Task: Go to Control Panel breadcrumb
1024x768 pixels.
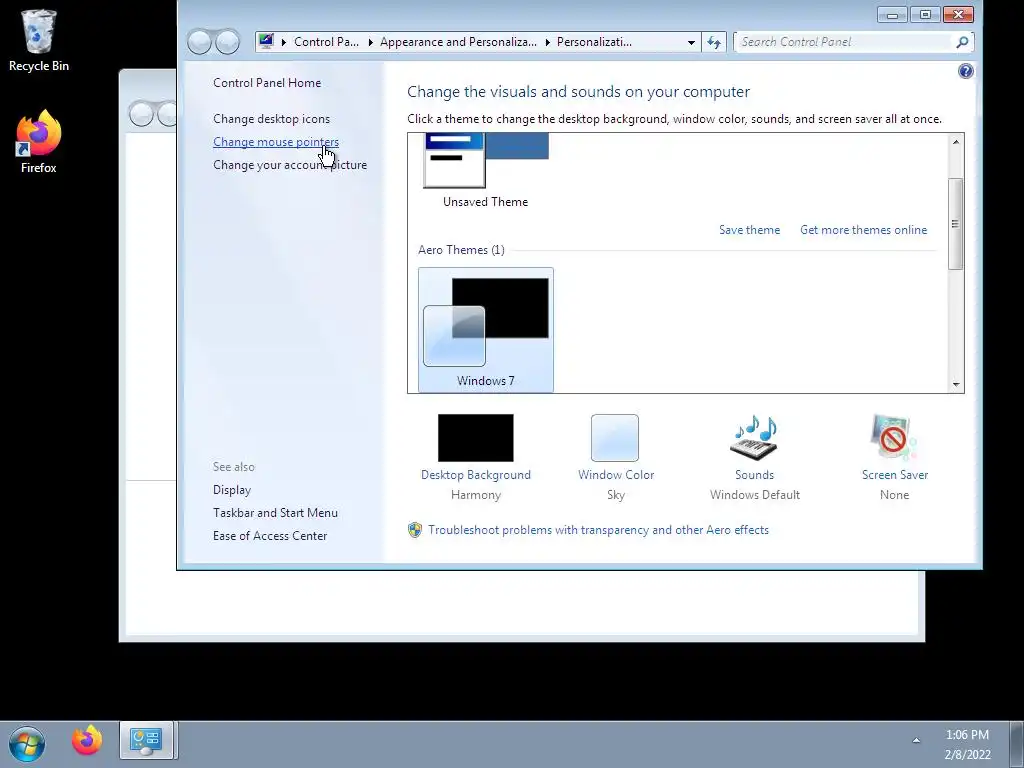Action: pos(326,42)
